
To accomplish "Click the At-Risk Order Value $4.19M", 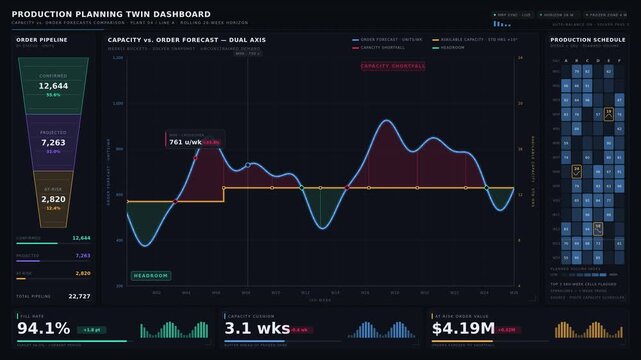I will tap(463, 329).
